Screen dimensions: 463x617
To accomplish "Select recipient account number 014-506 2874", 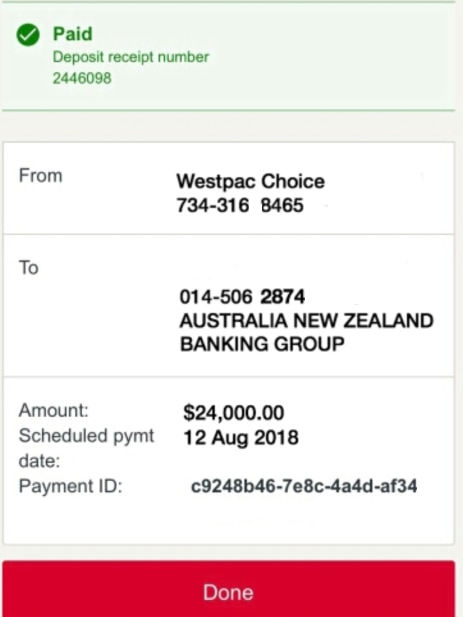I will [242, 297].
